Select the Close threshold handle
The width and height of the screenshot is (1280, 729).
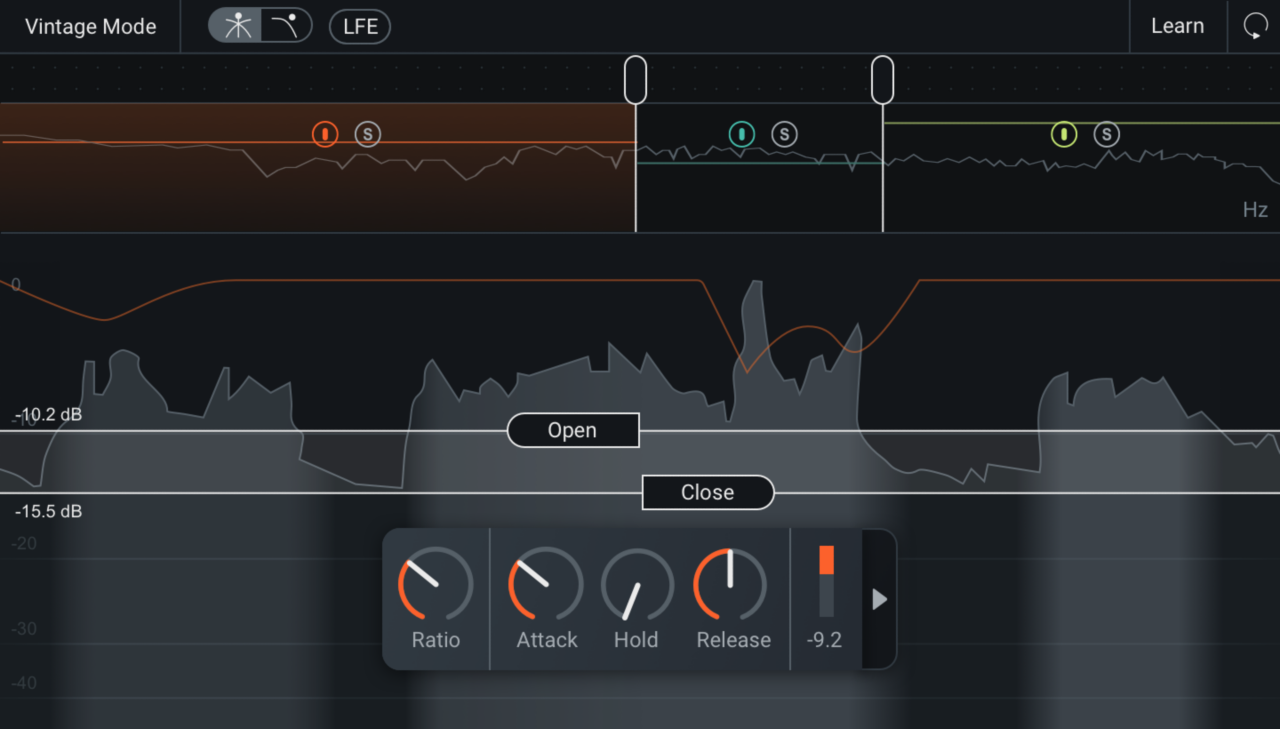pyautogui.click(x=707, y=492)
